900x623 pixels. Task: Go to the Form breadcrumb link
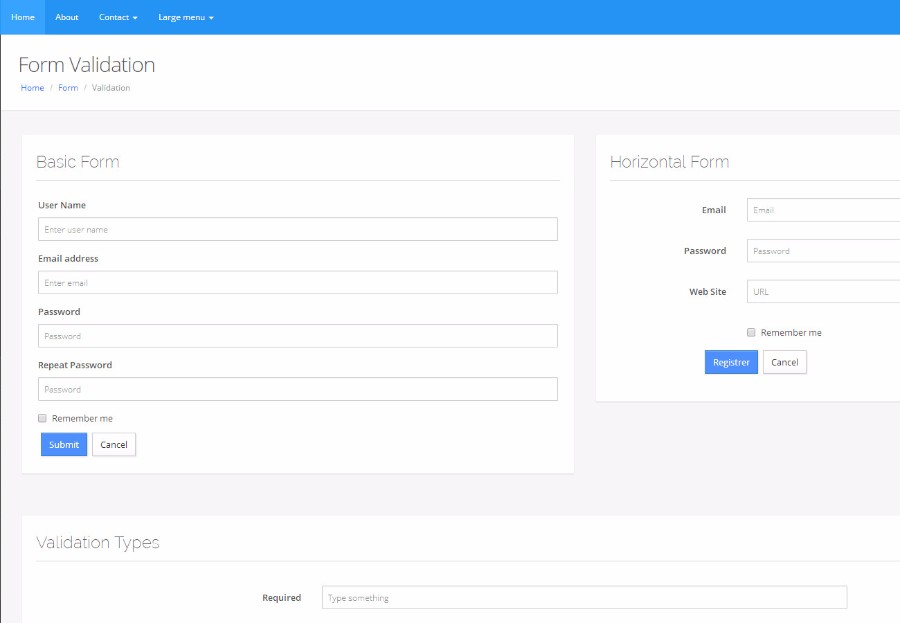(68, 88)
